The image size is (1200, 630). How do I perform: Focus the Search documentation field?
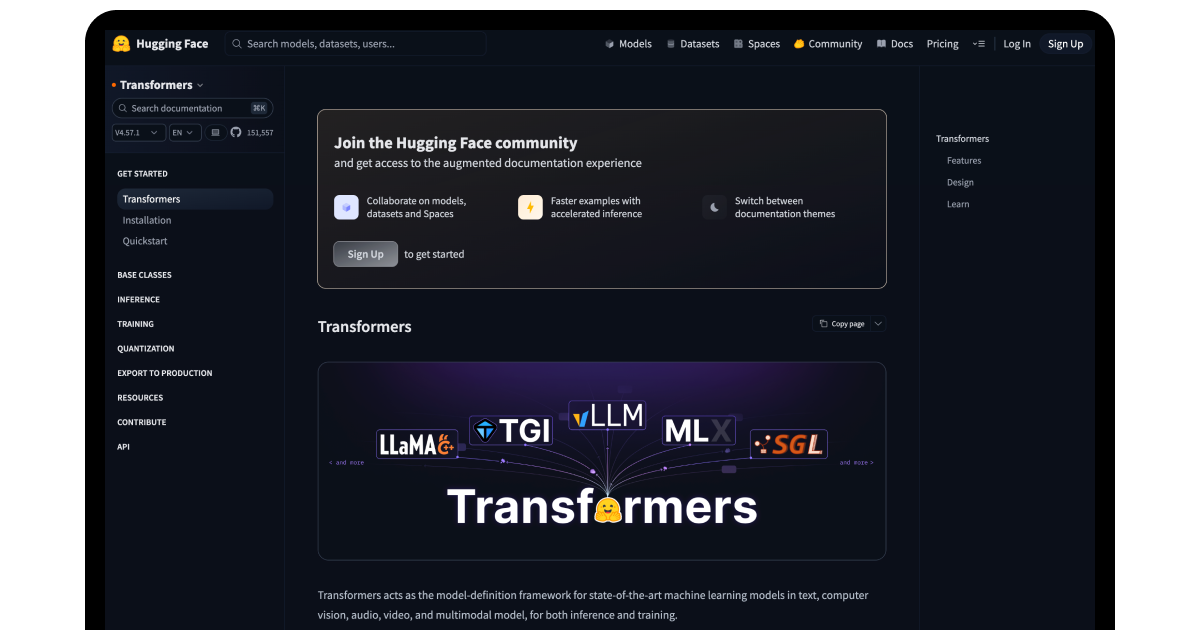192,108
